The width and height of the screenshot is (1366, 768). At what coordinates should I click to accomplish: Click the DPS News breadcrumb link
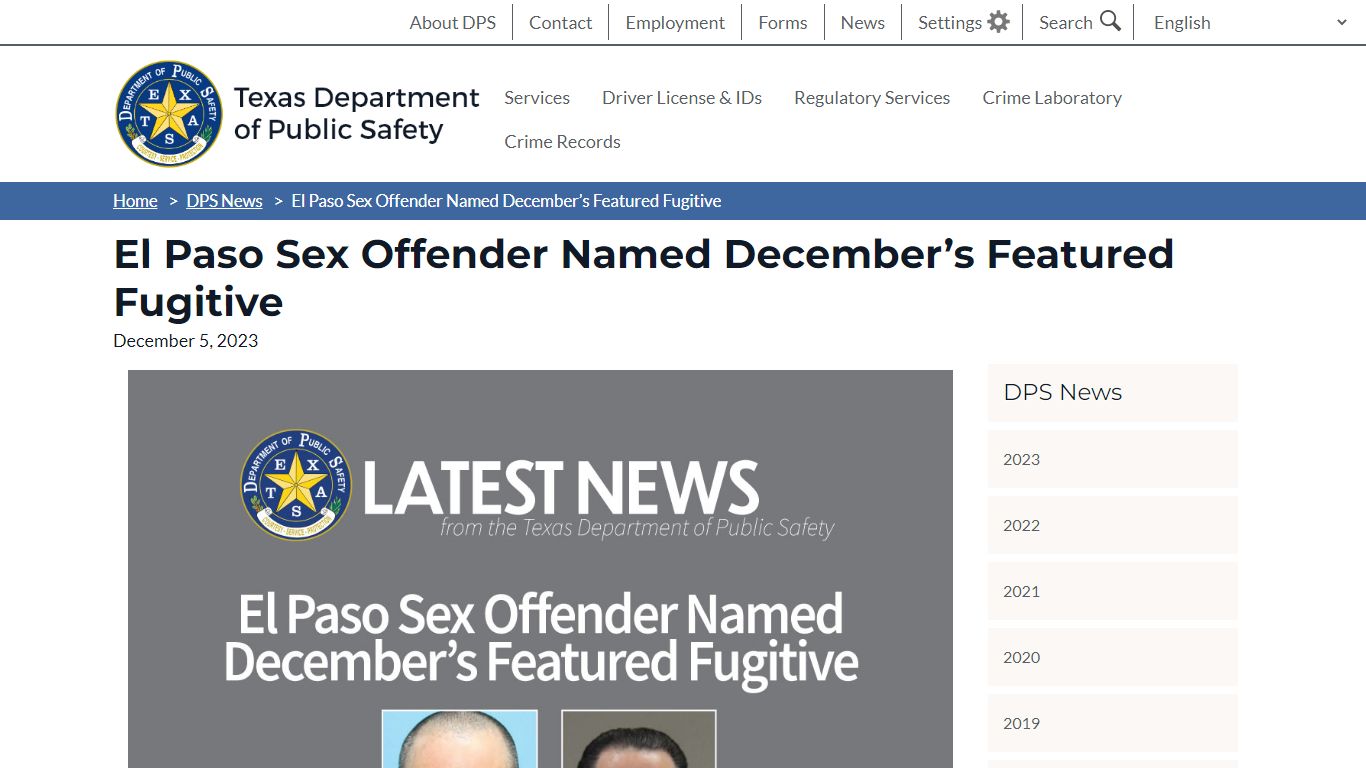(224, 201)
